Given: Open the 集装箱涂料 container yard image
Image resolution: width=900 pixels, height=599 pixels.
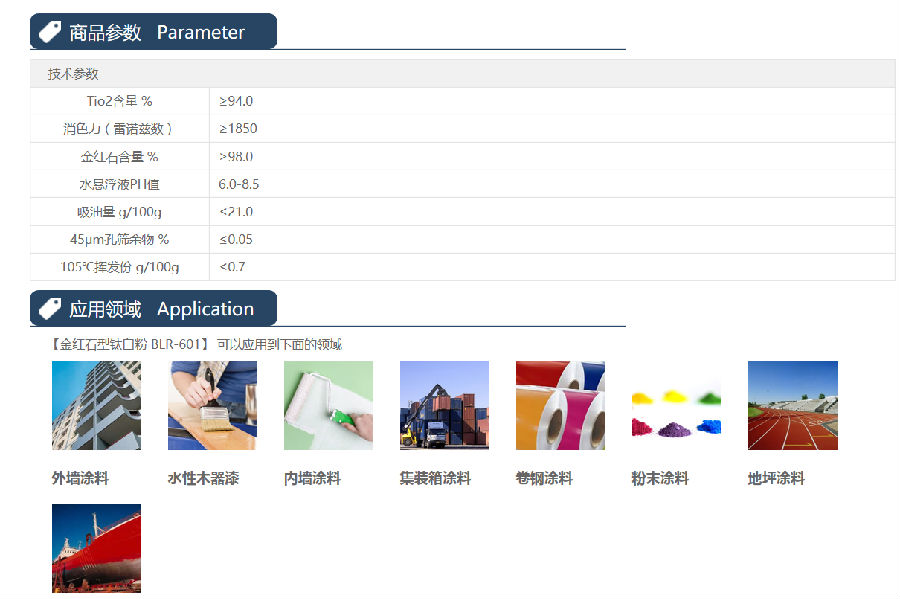Looking at the screenshot, I should (x=444, y=405).
